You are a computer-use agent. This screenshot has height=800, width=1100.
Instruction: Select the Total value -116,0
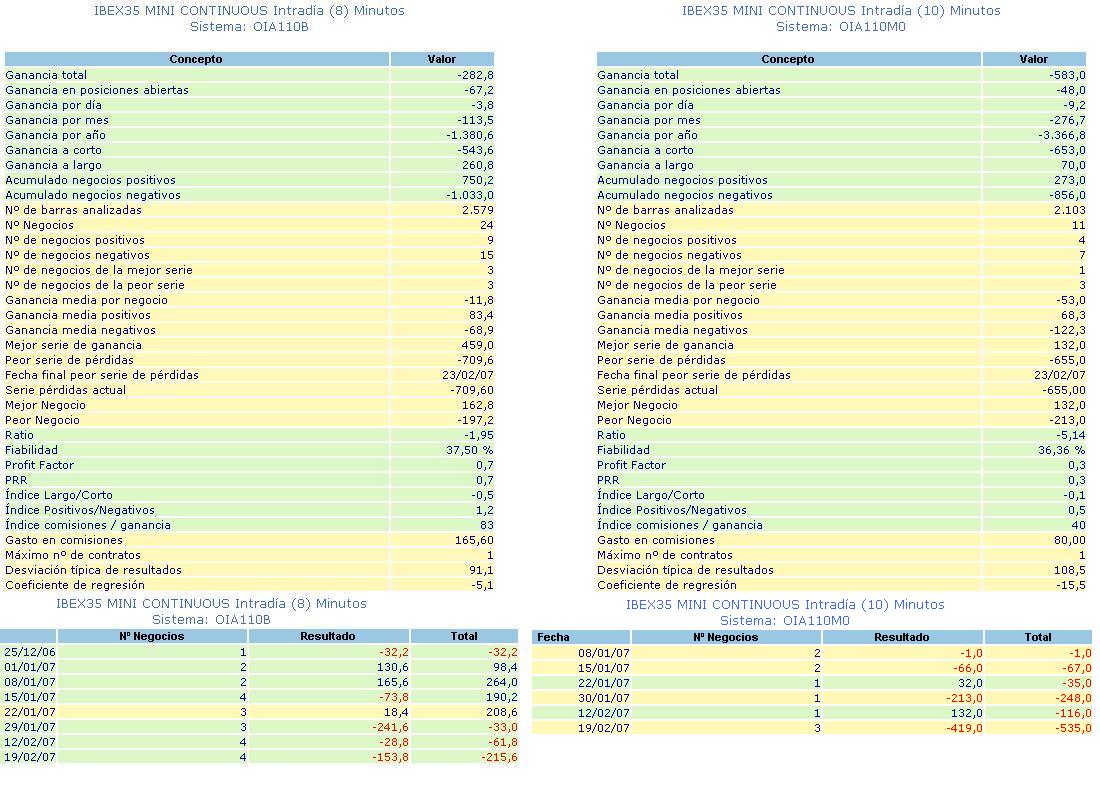[1073, 713]
